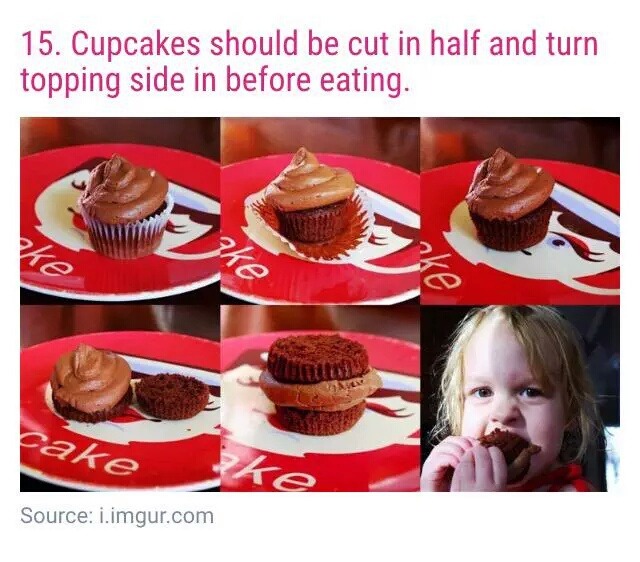Click the frosting swirl on the wrapped cupcake
Image resolution: width=640 pixels, height=562 pixels.
pyautogui.click(x=124, y=186)
